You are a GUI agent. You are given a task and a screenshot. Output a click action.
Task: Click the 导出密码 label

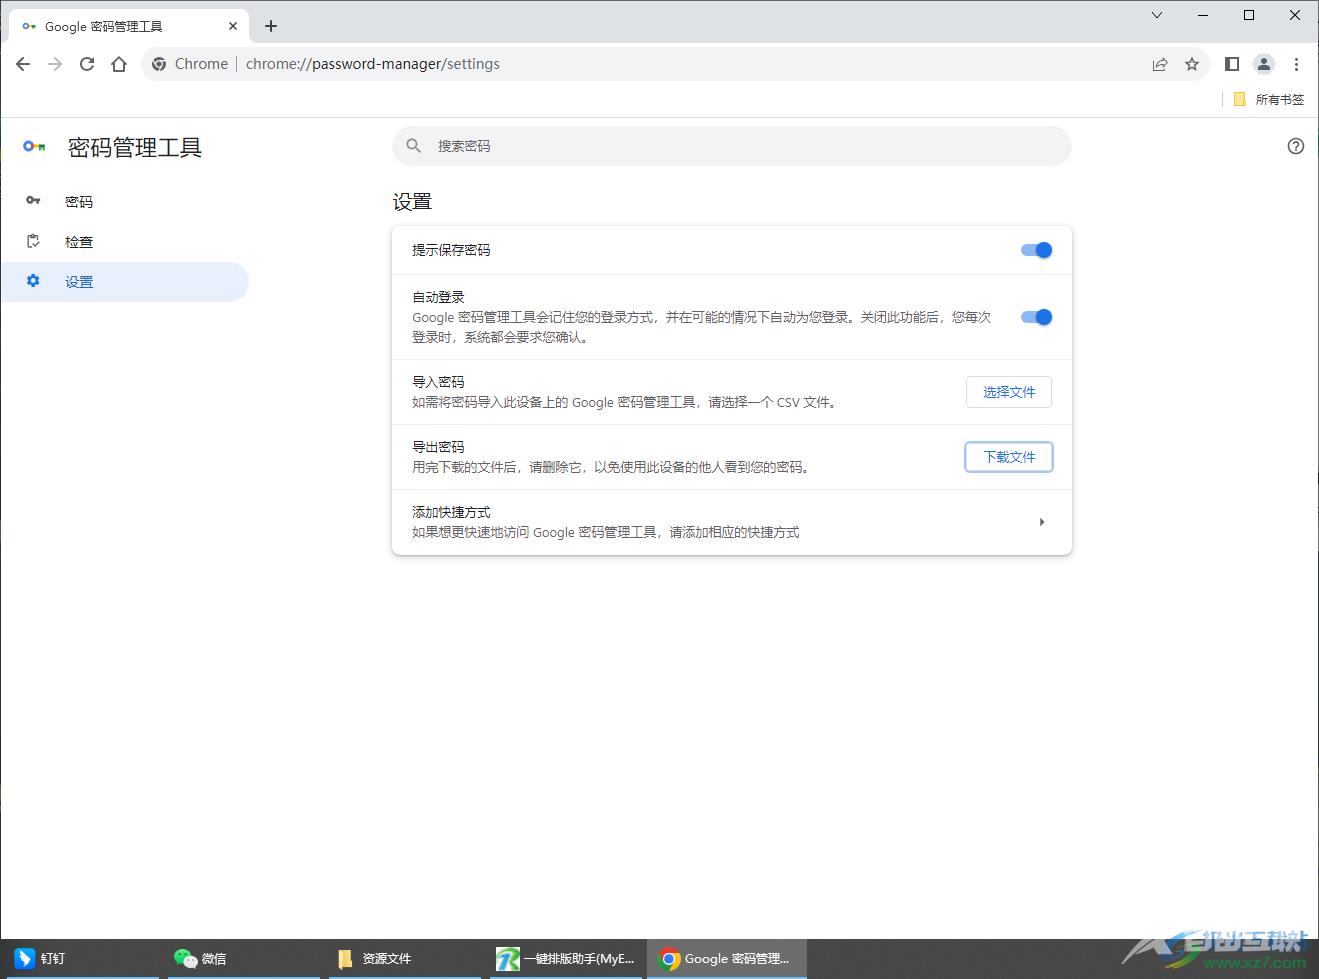[x=438, y=447]
